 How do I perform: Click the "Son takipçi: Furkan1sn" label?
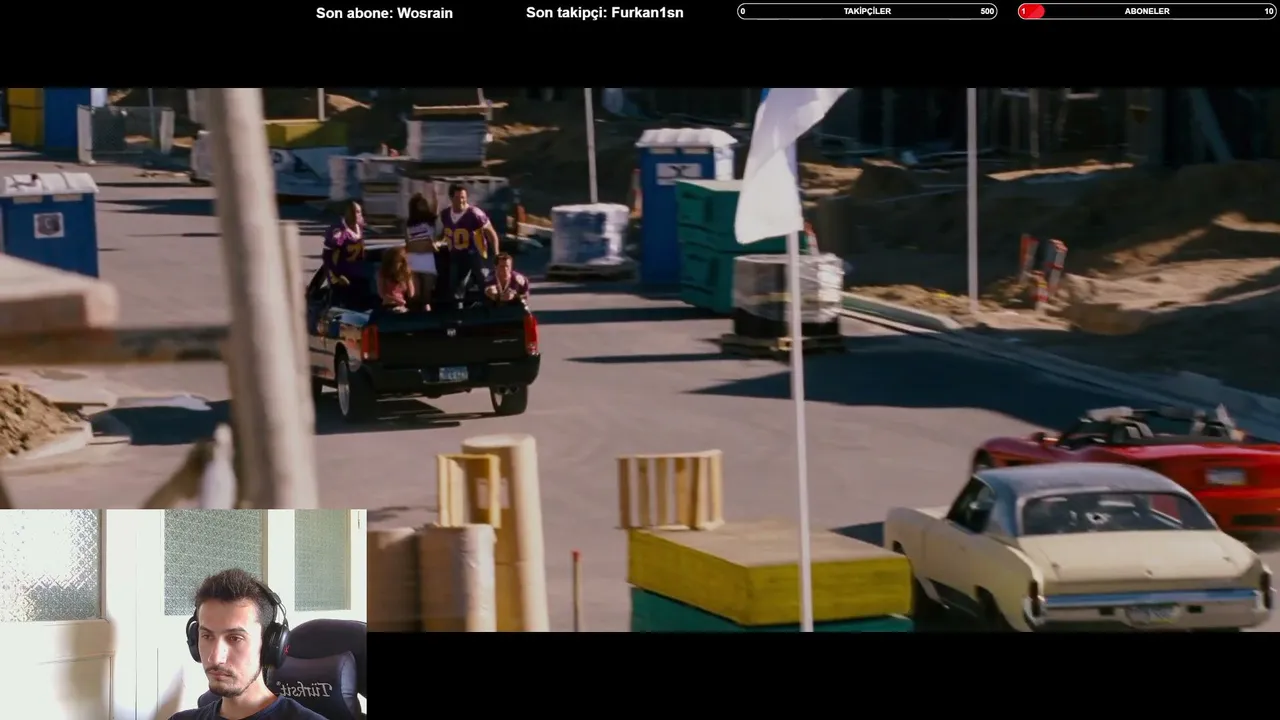pyautogui.click(x=605, y=13)
